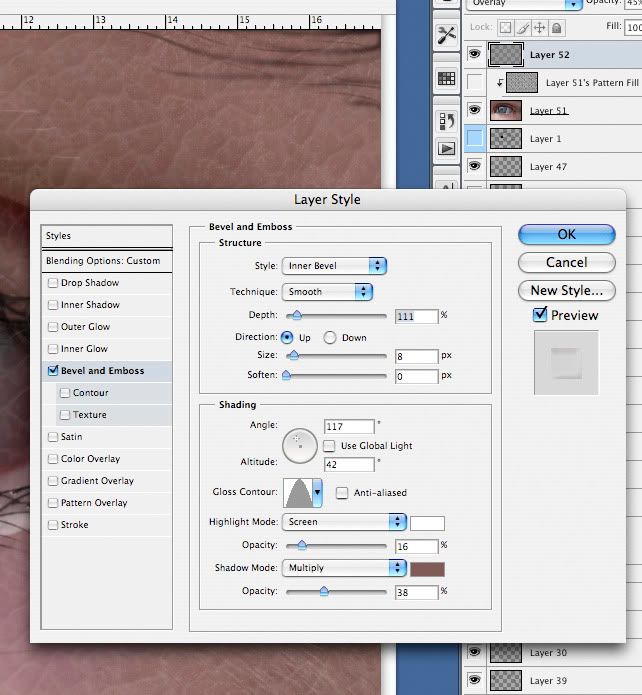Click Angle value field 117
The image size is (642, 695).
[x=349, y=426]
